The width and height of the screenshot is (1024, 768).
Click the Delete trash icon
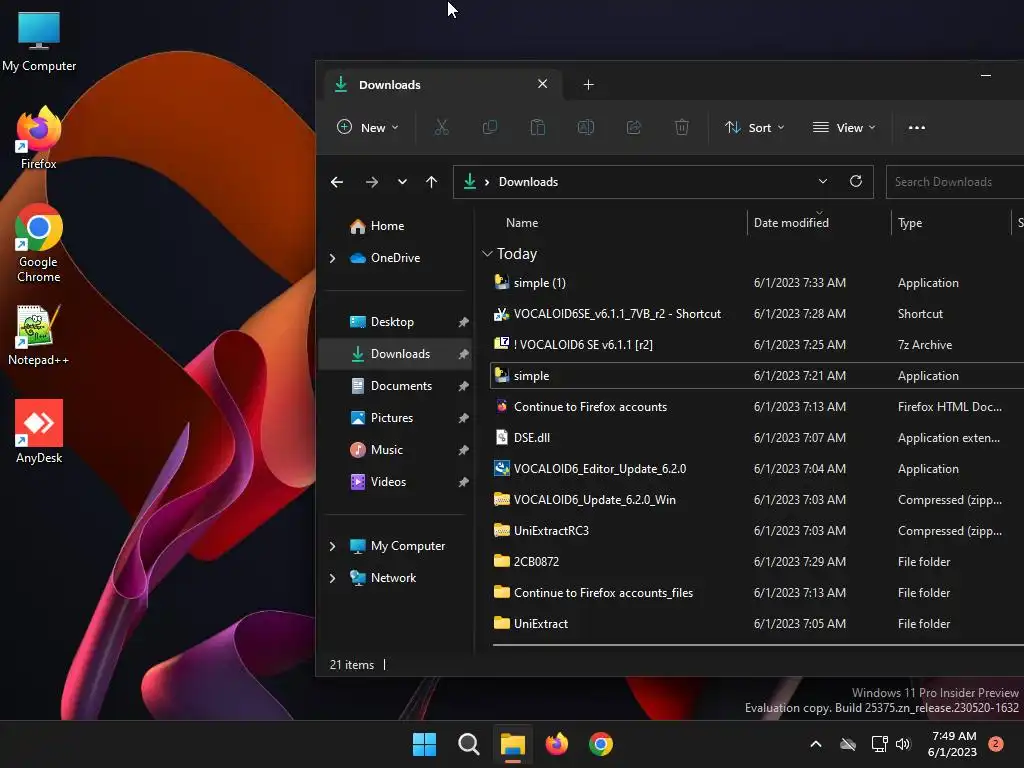tap(682, 127)
